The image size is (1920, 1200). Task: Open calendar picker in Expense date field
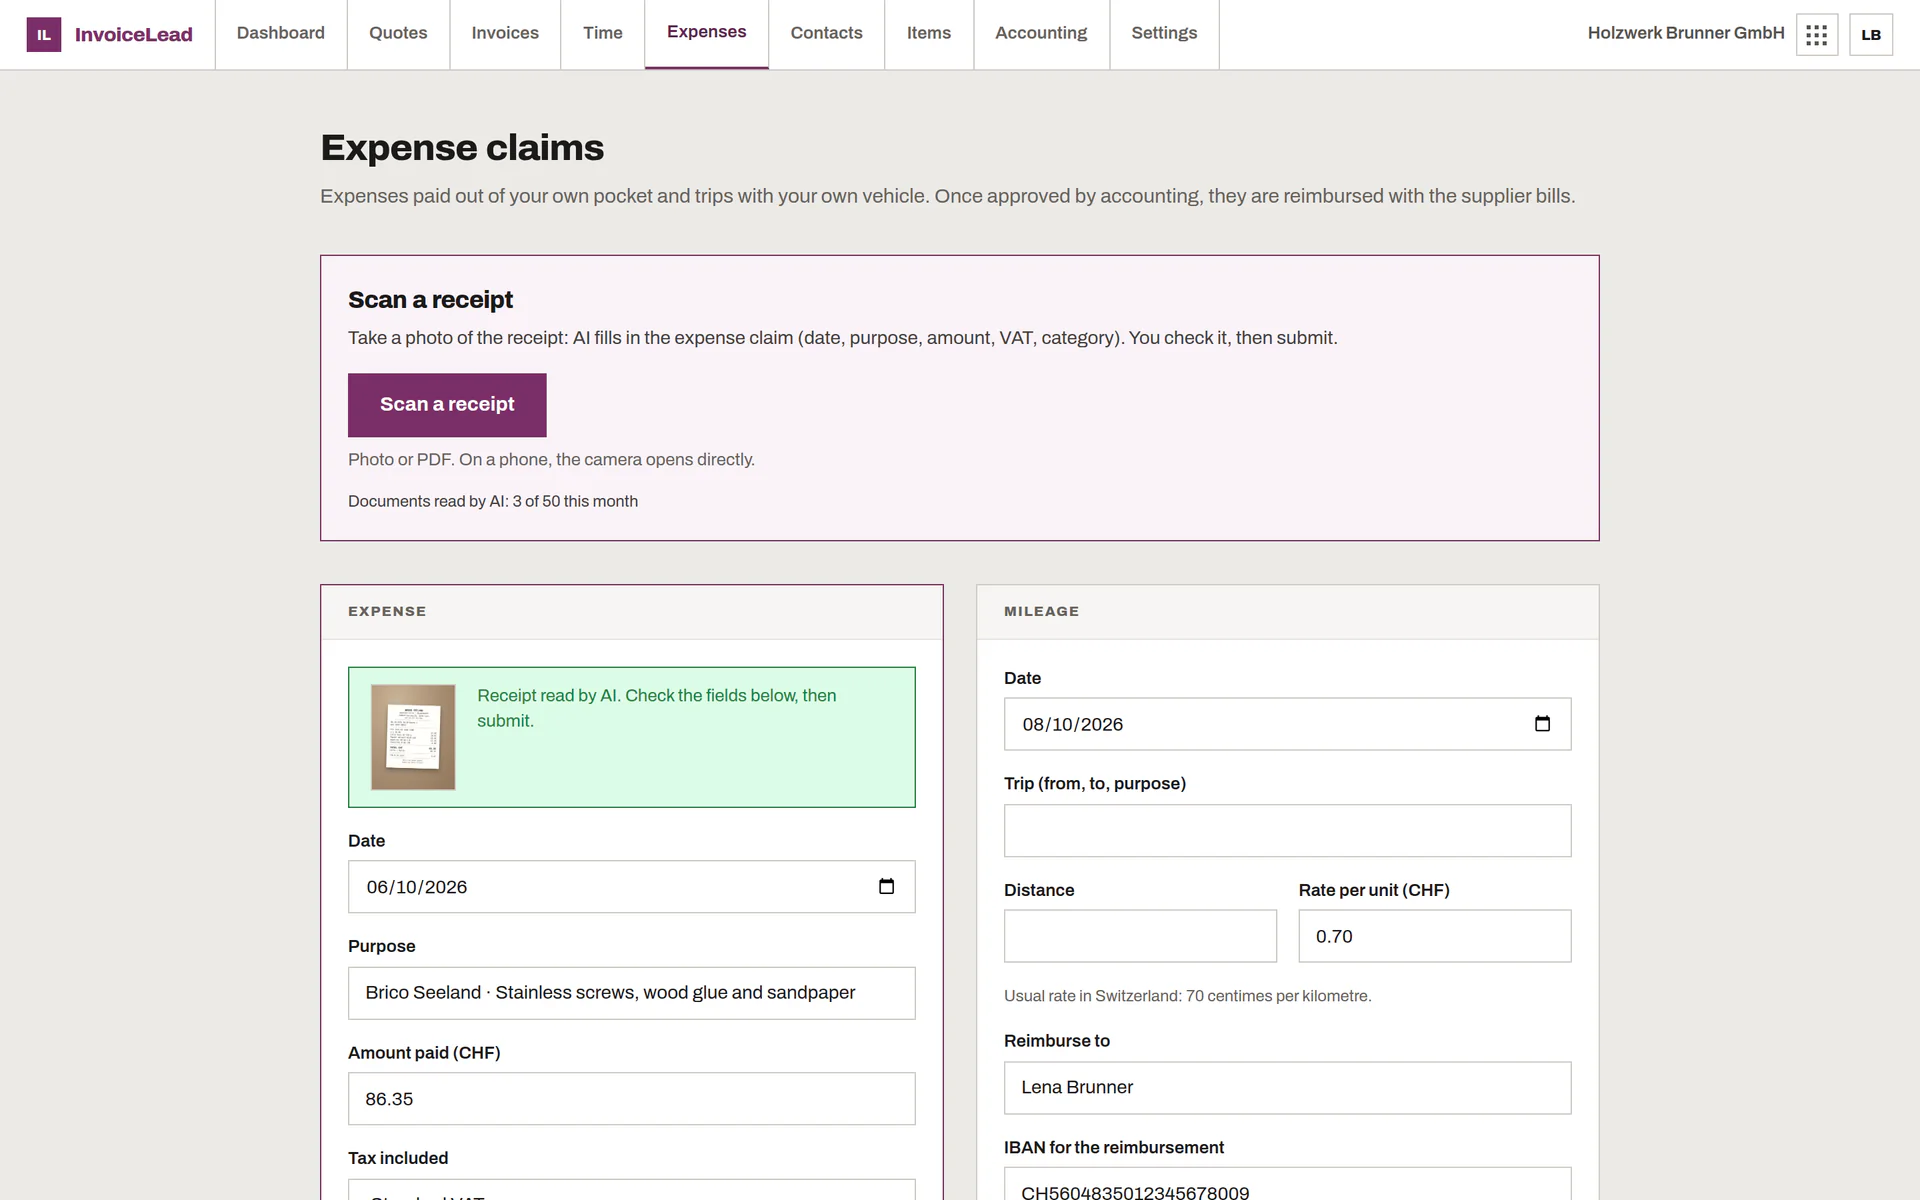[886, 887]
